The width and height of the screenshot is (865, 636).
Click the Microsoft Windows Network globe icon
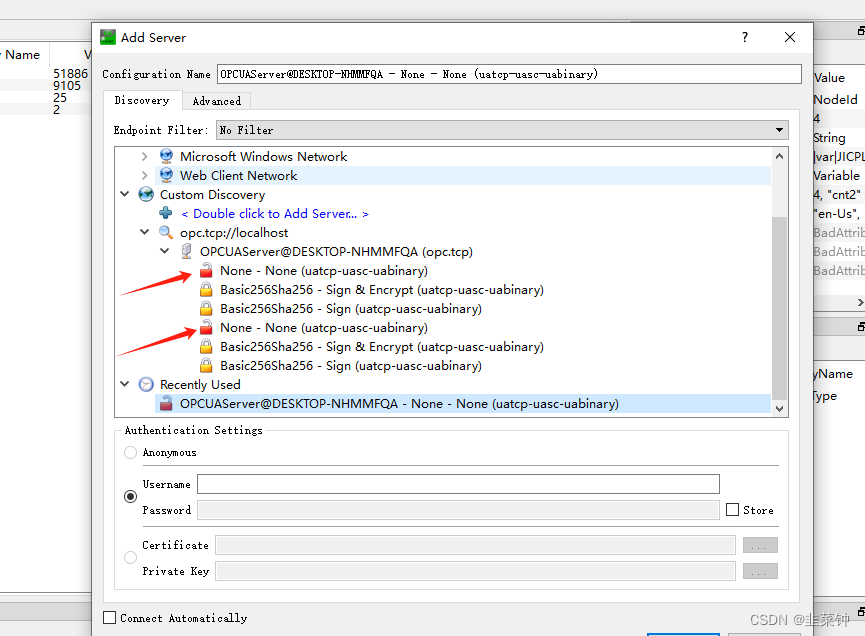pos(166,156)
